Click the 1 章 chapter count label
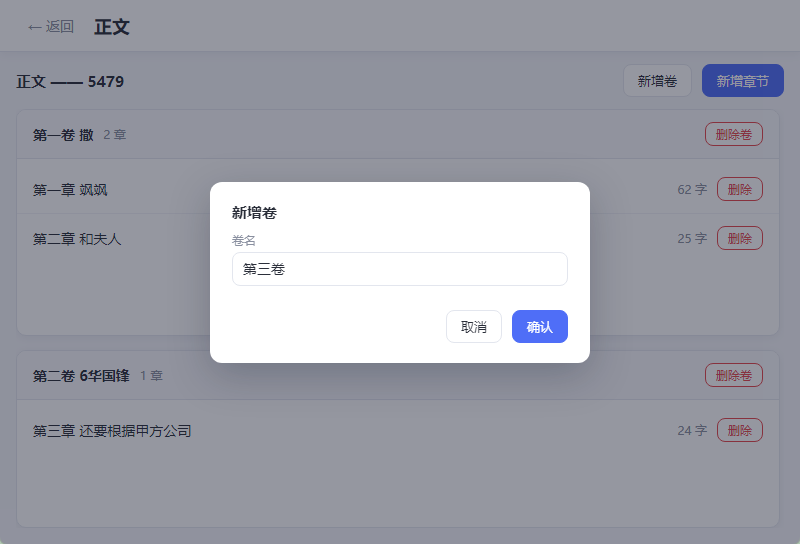This screenshot has width=800, height=544. [152, 376]
